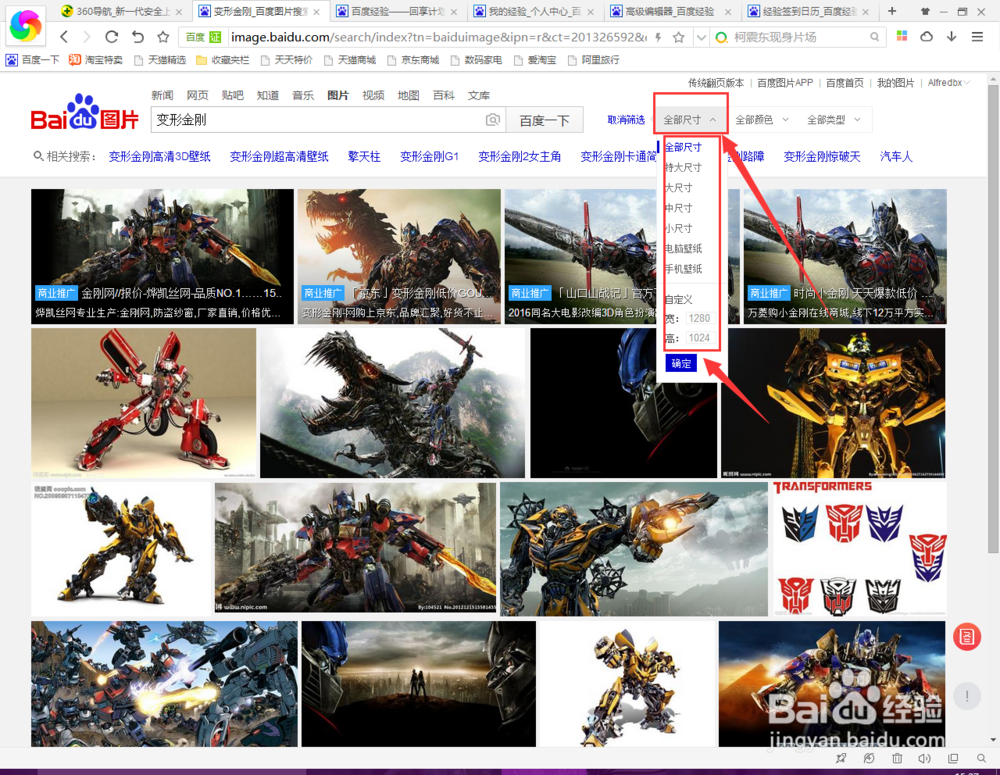
Task: Click the overlapping windows icon in status bar
Action: click(953, 758)
